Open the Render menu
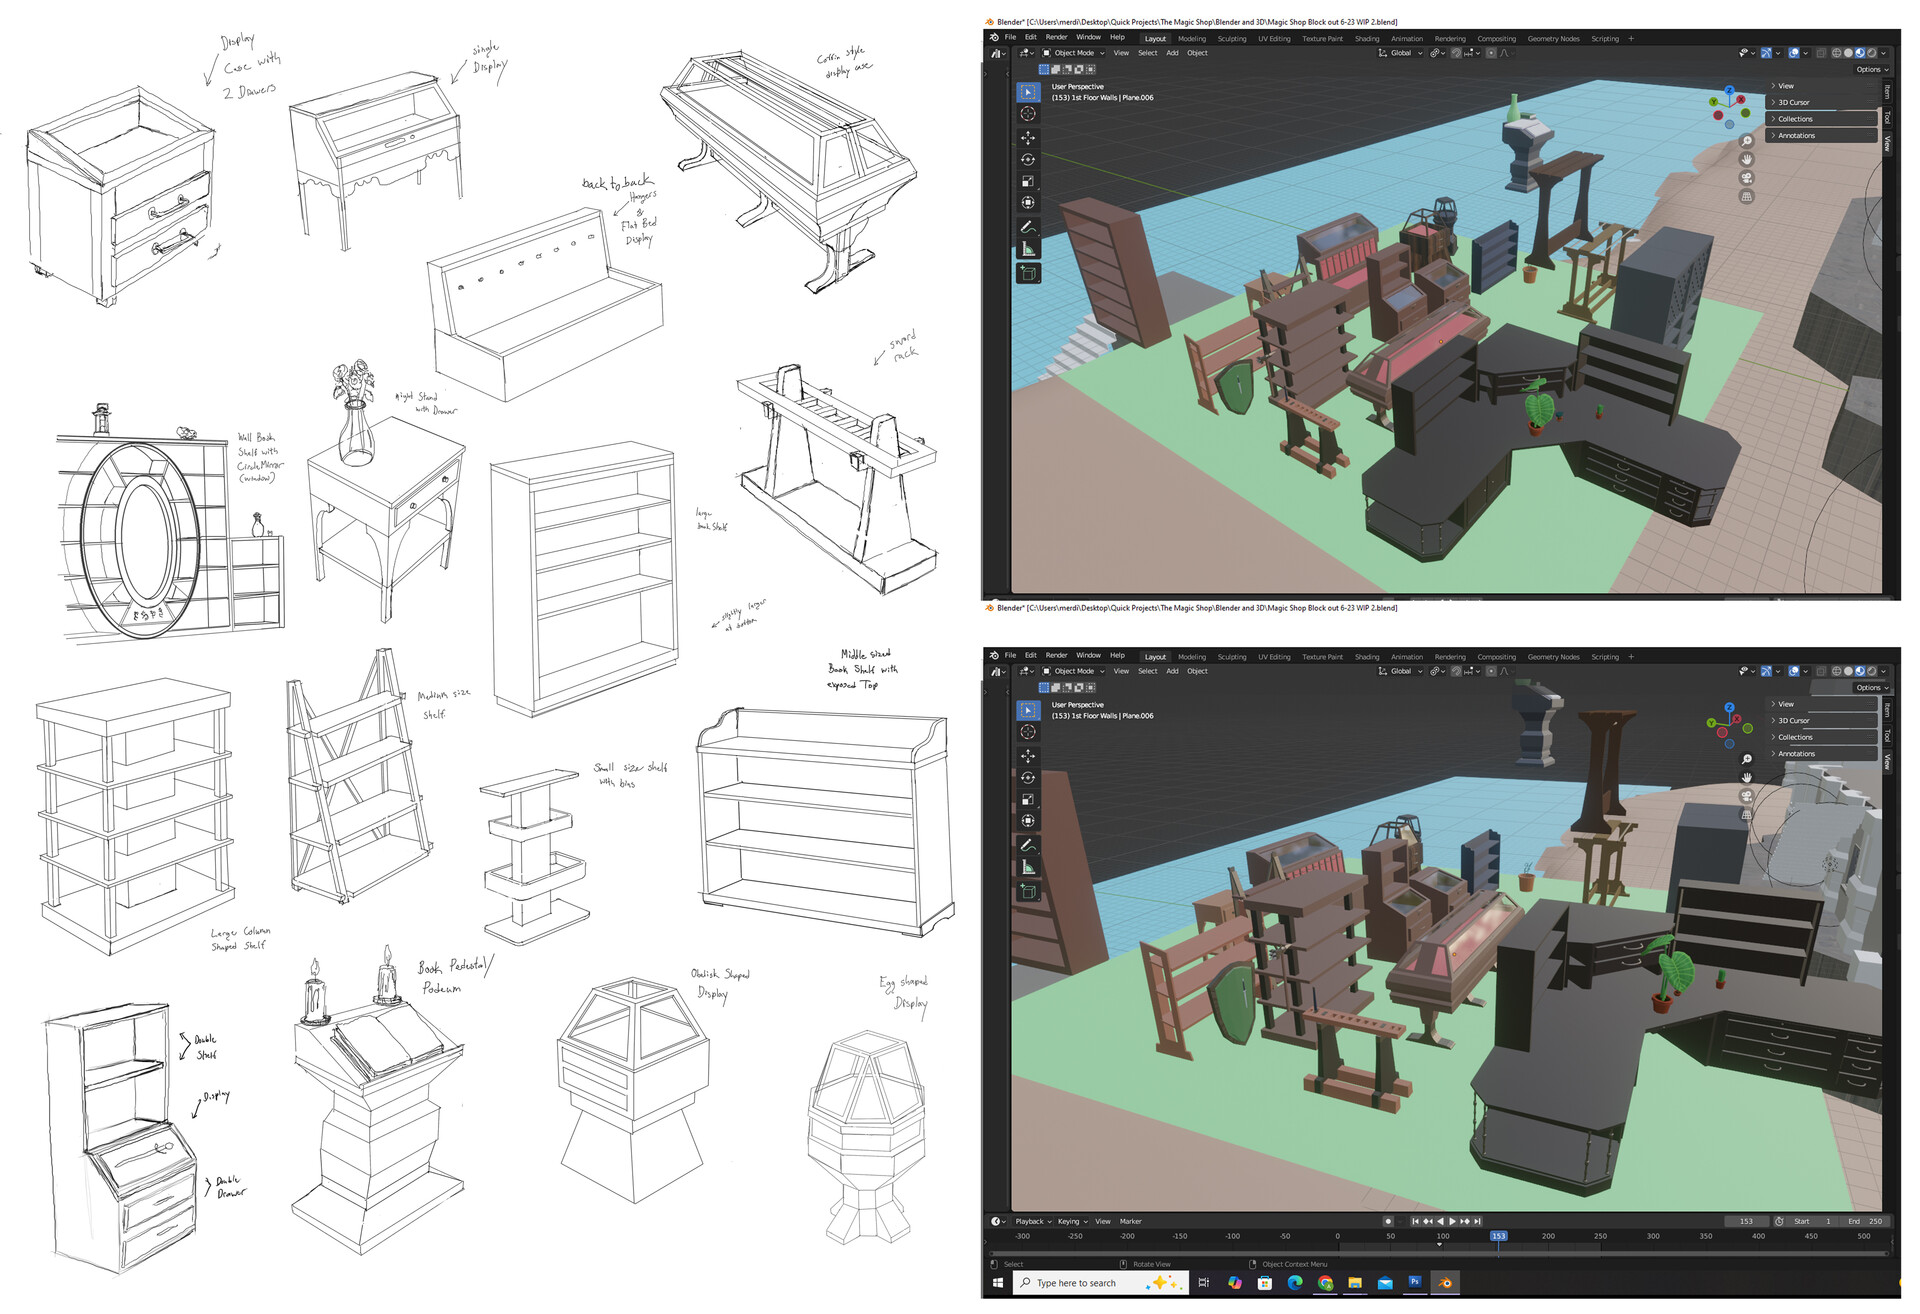The width and height of the screenshot is (1920, 1314). click(1056, 37)
